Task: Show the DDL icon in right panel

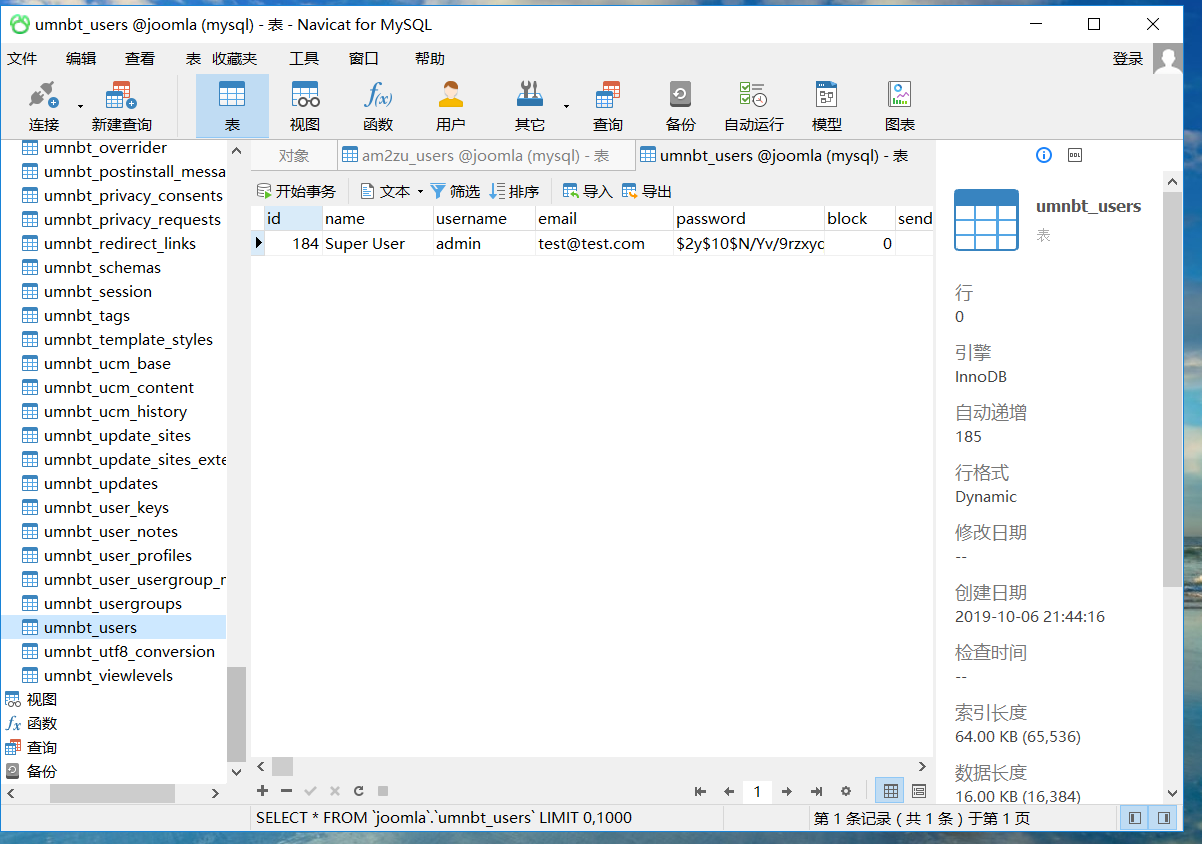Action: pyautogui.click(x=1075, y=155)
